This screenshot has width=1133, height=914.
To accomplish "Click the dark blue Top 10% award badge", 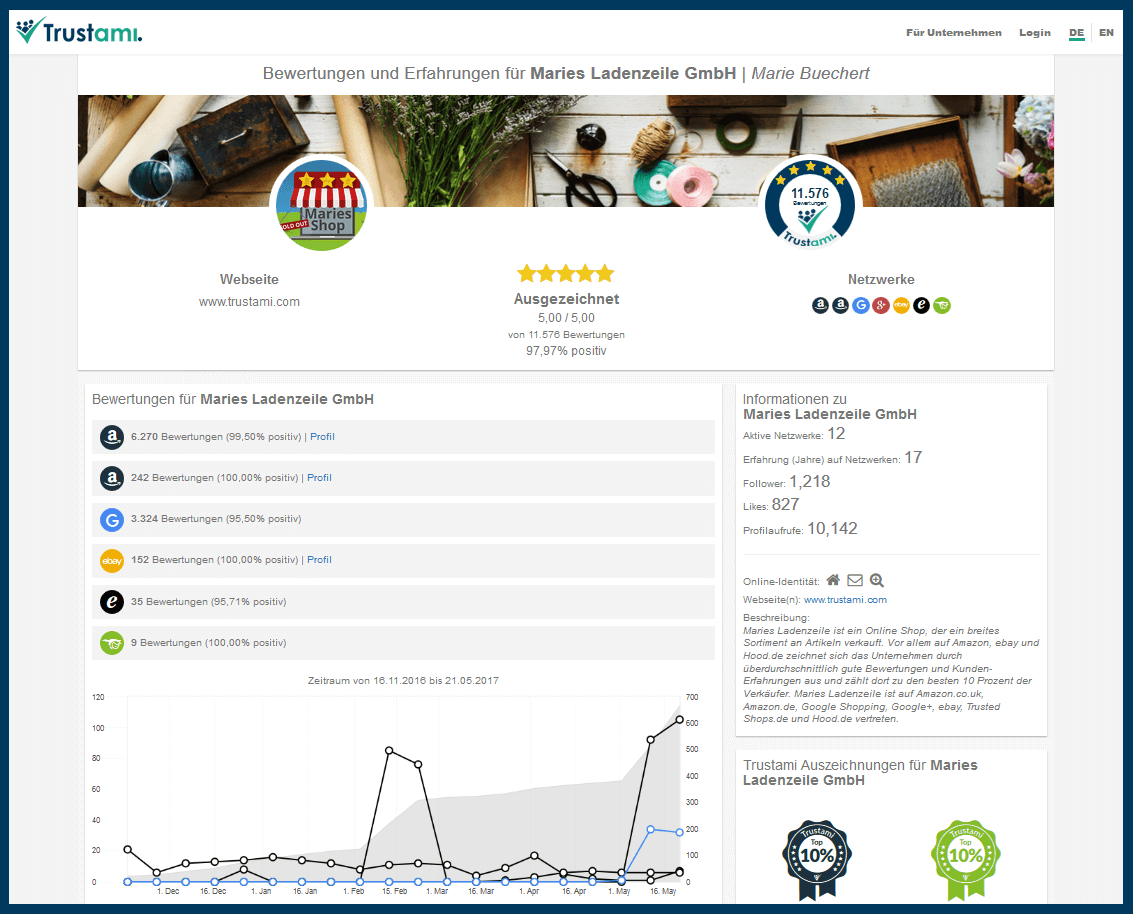I will (x=817, y=859).
